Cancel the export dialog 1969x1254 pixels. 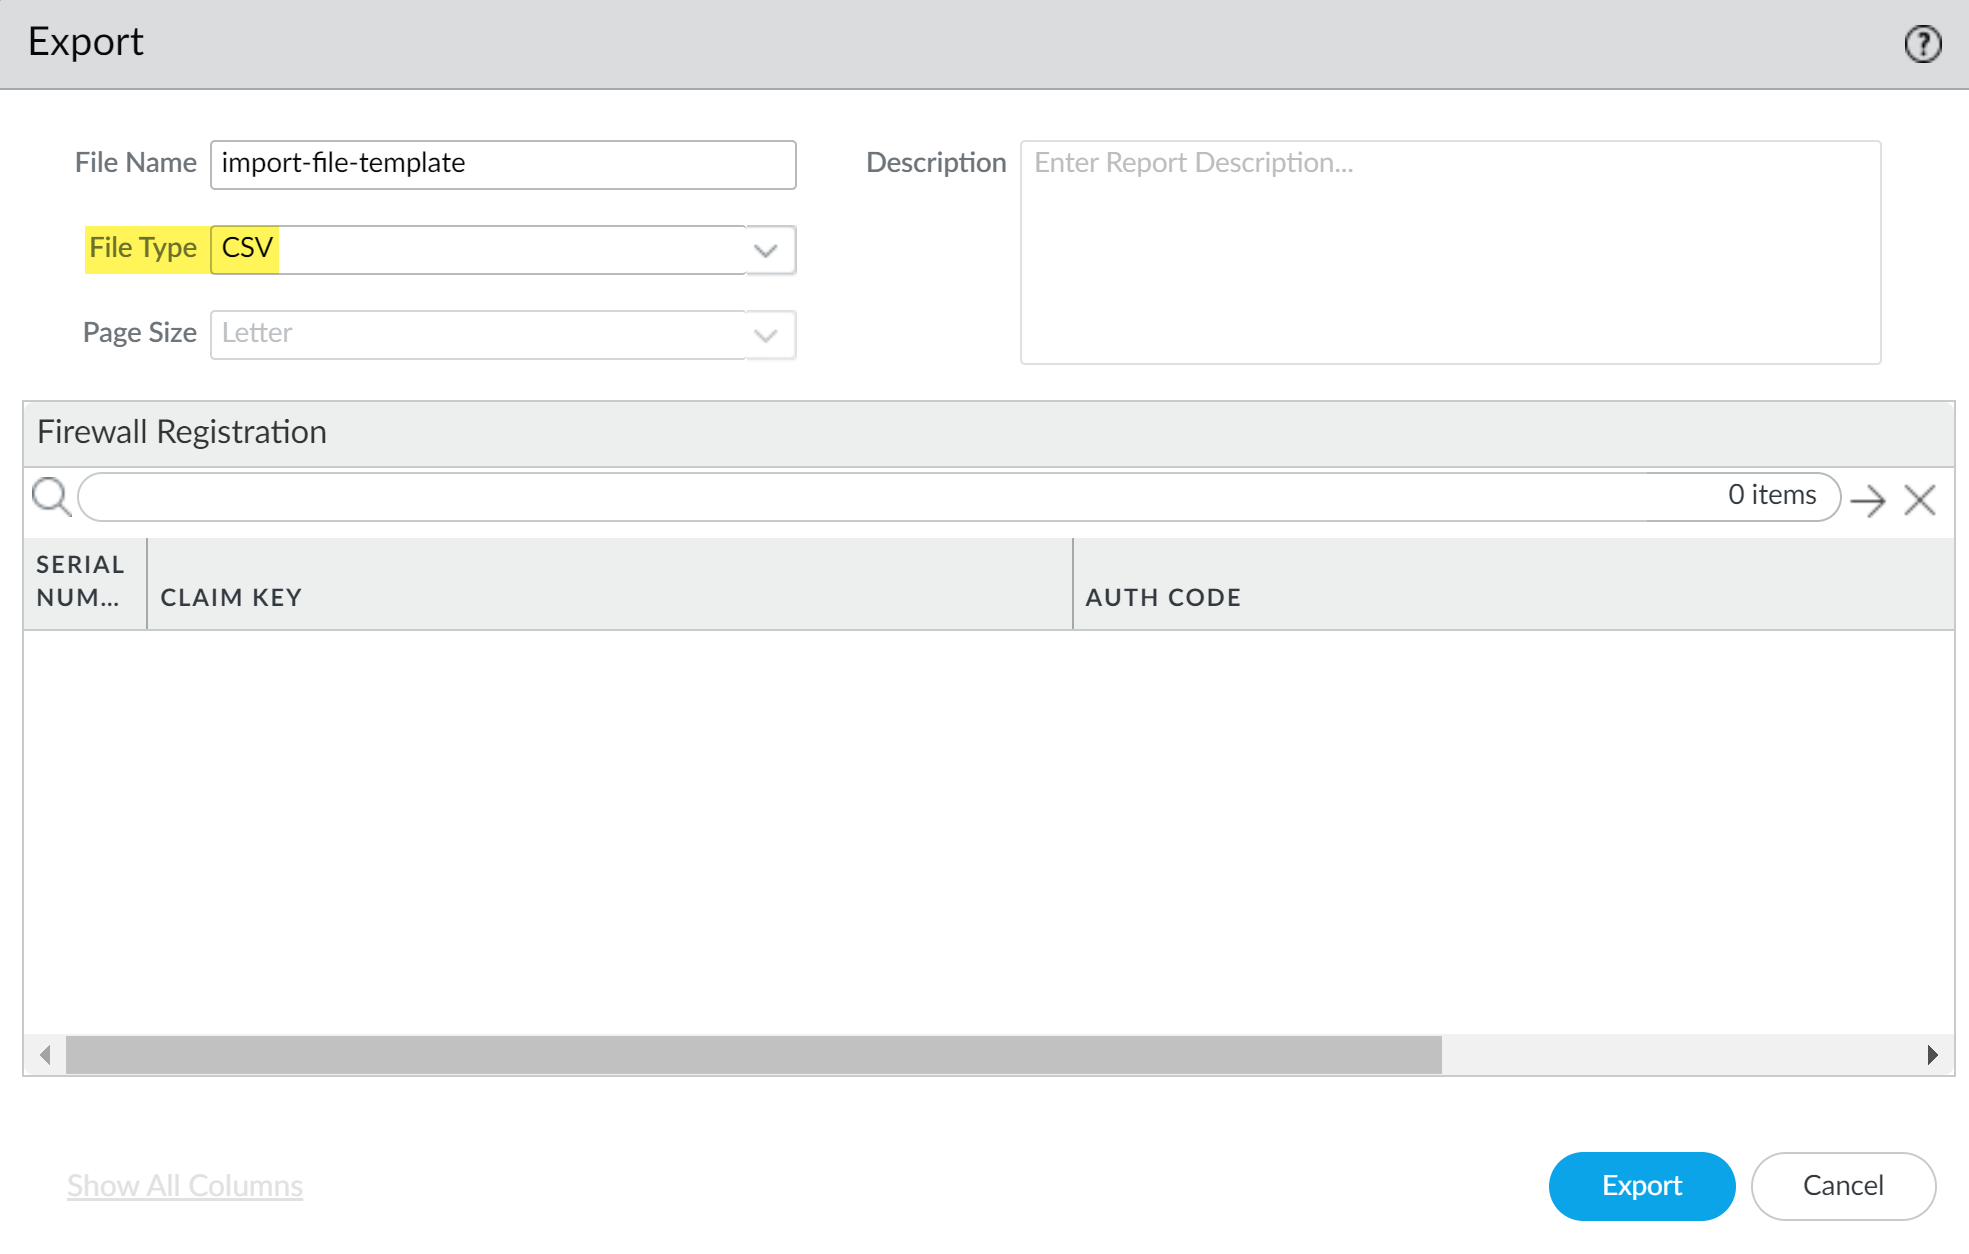click(x=1842, y=1185)
